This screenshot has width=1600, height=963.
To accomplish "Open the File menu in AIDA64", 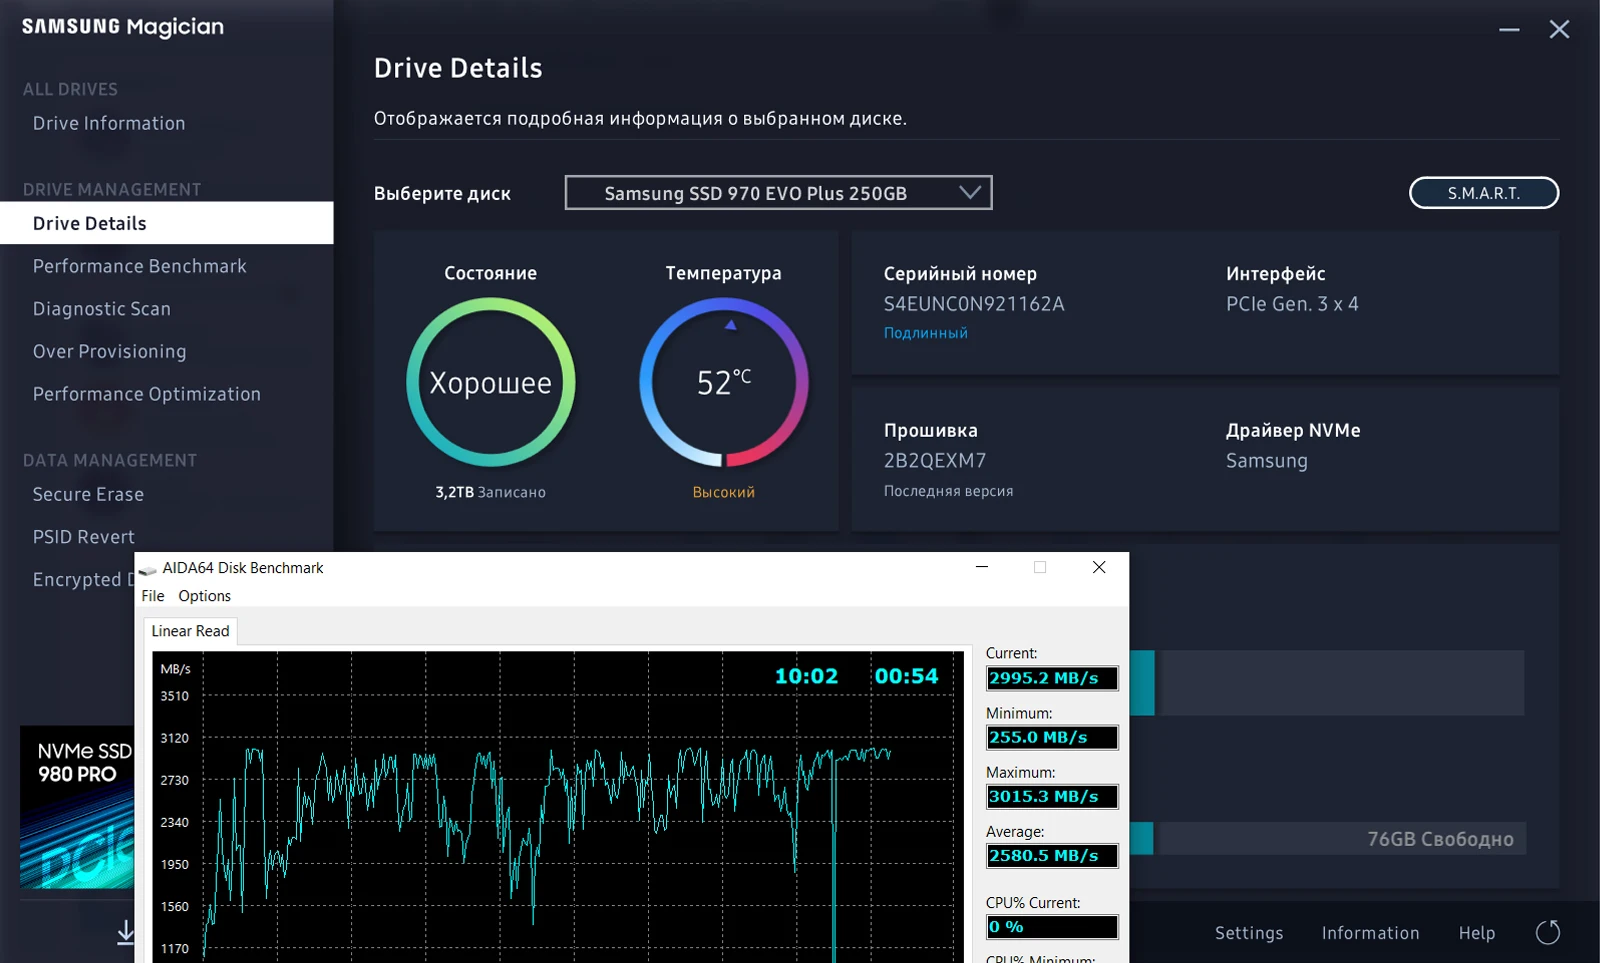I will [x=153, y=596].
